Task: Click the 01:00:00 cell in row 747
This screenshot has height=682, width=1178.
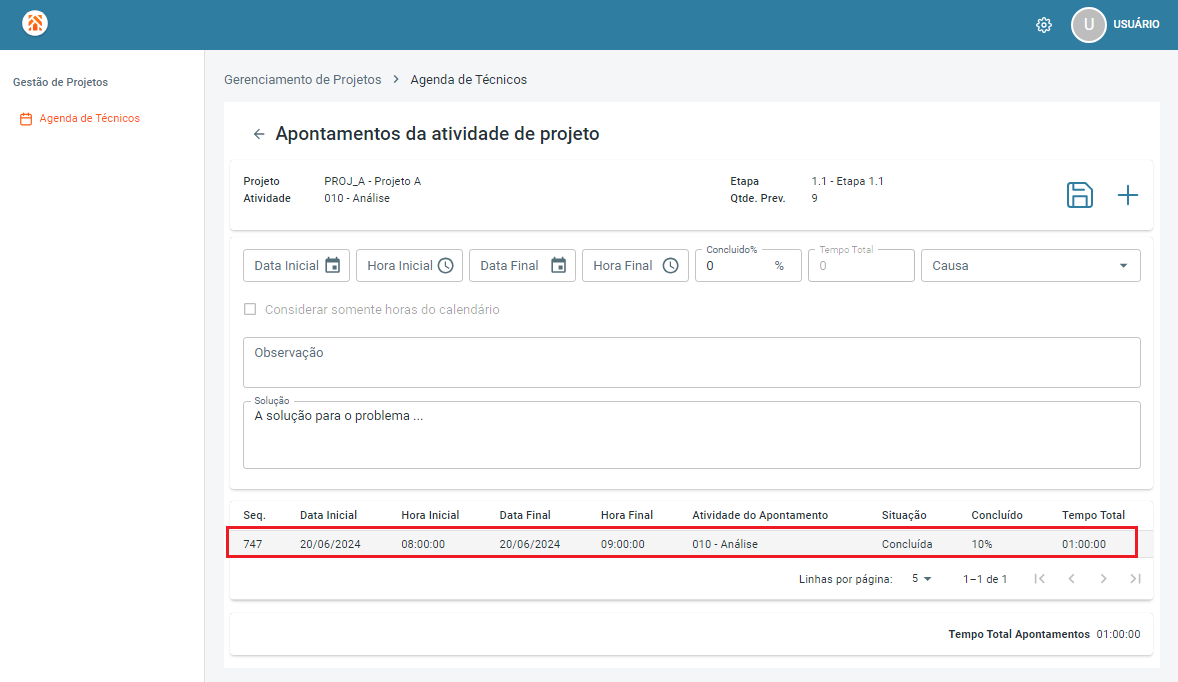Action: pyautogui.click(x=1084, y=545)
